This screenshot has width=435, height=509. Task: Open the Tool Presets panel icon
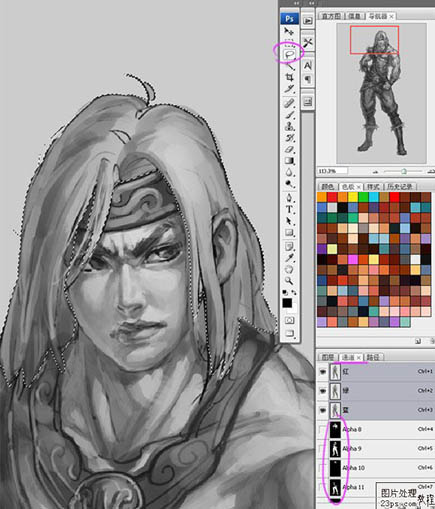point(308,43)
